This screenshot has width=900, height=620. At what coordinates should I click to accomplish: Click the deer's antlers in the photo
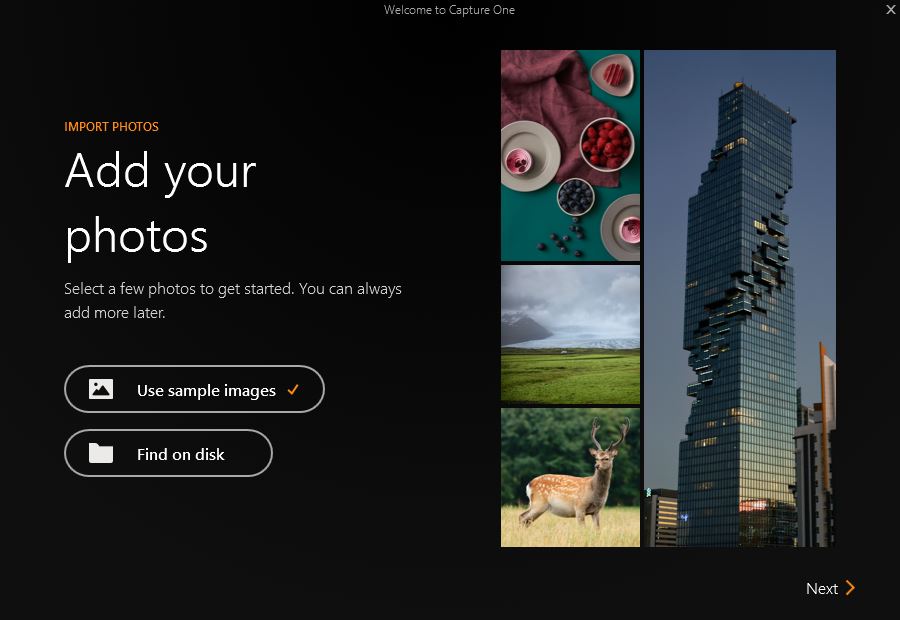(609, 434)
